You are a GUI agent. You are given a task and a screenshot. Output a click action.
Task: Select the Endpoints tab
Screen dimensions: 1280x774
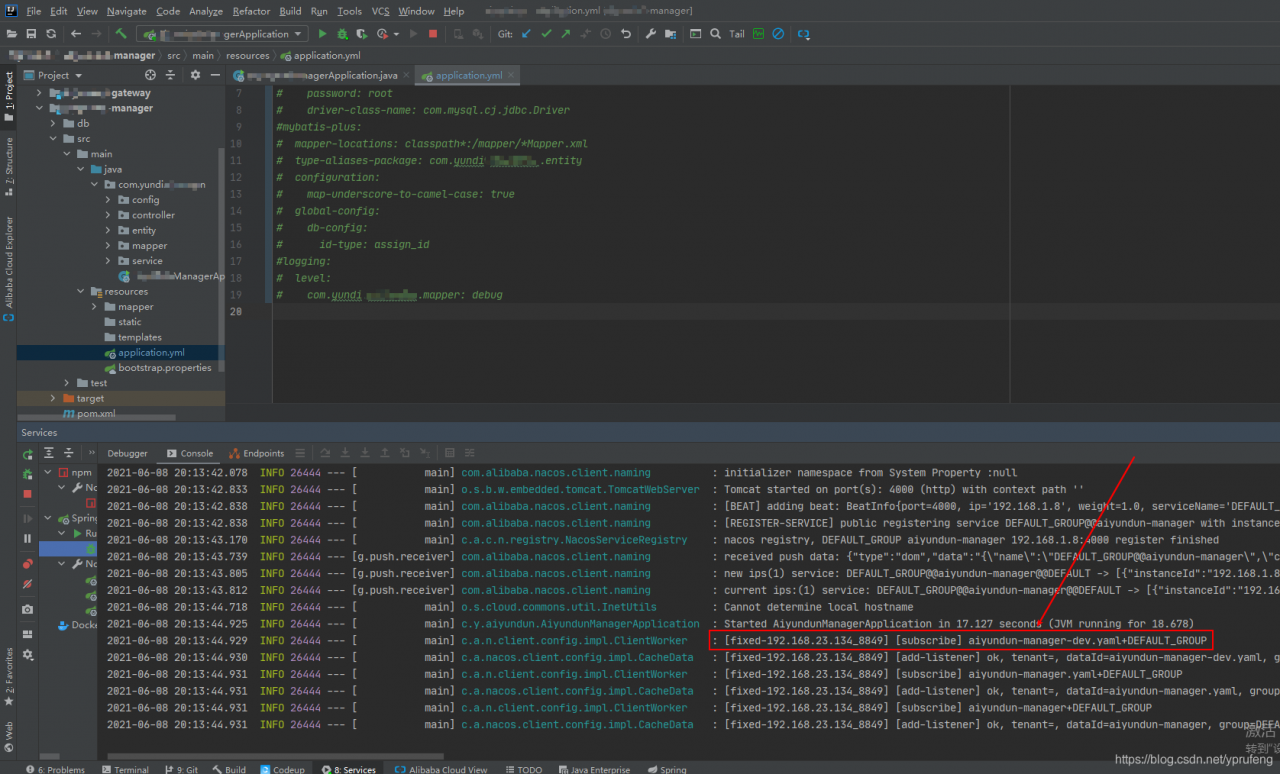click(x=257, y=453)
